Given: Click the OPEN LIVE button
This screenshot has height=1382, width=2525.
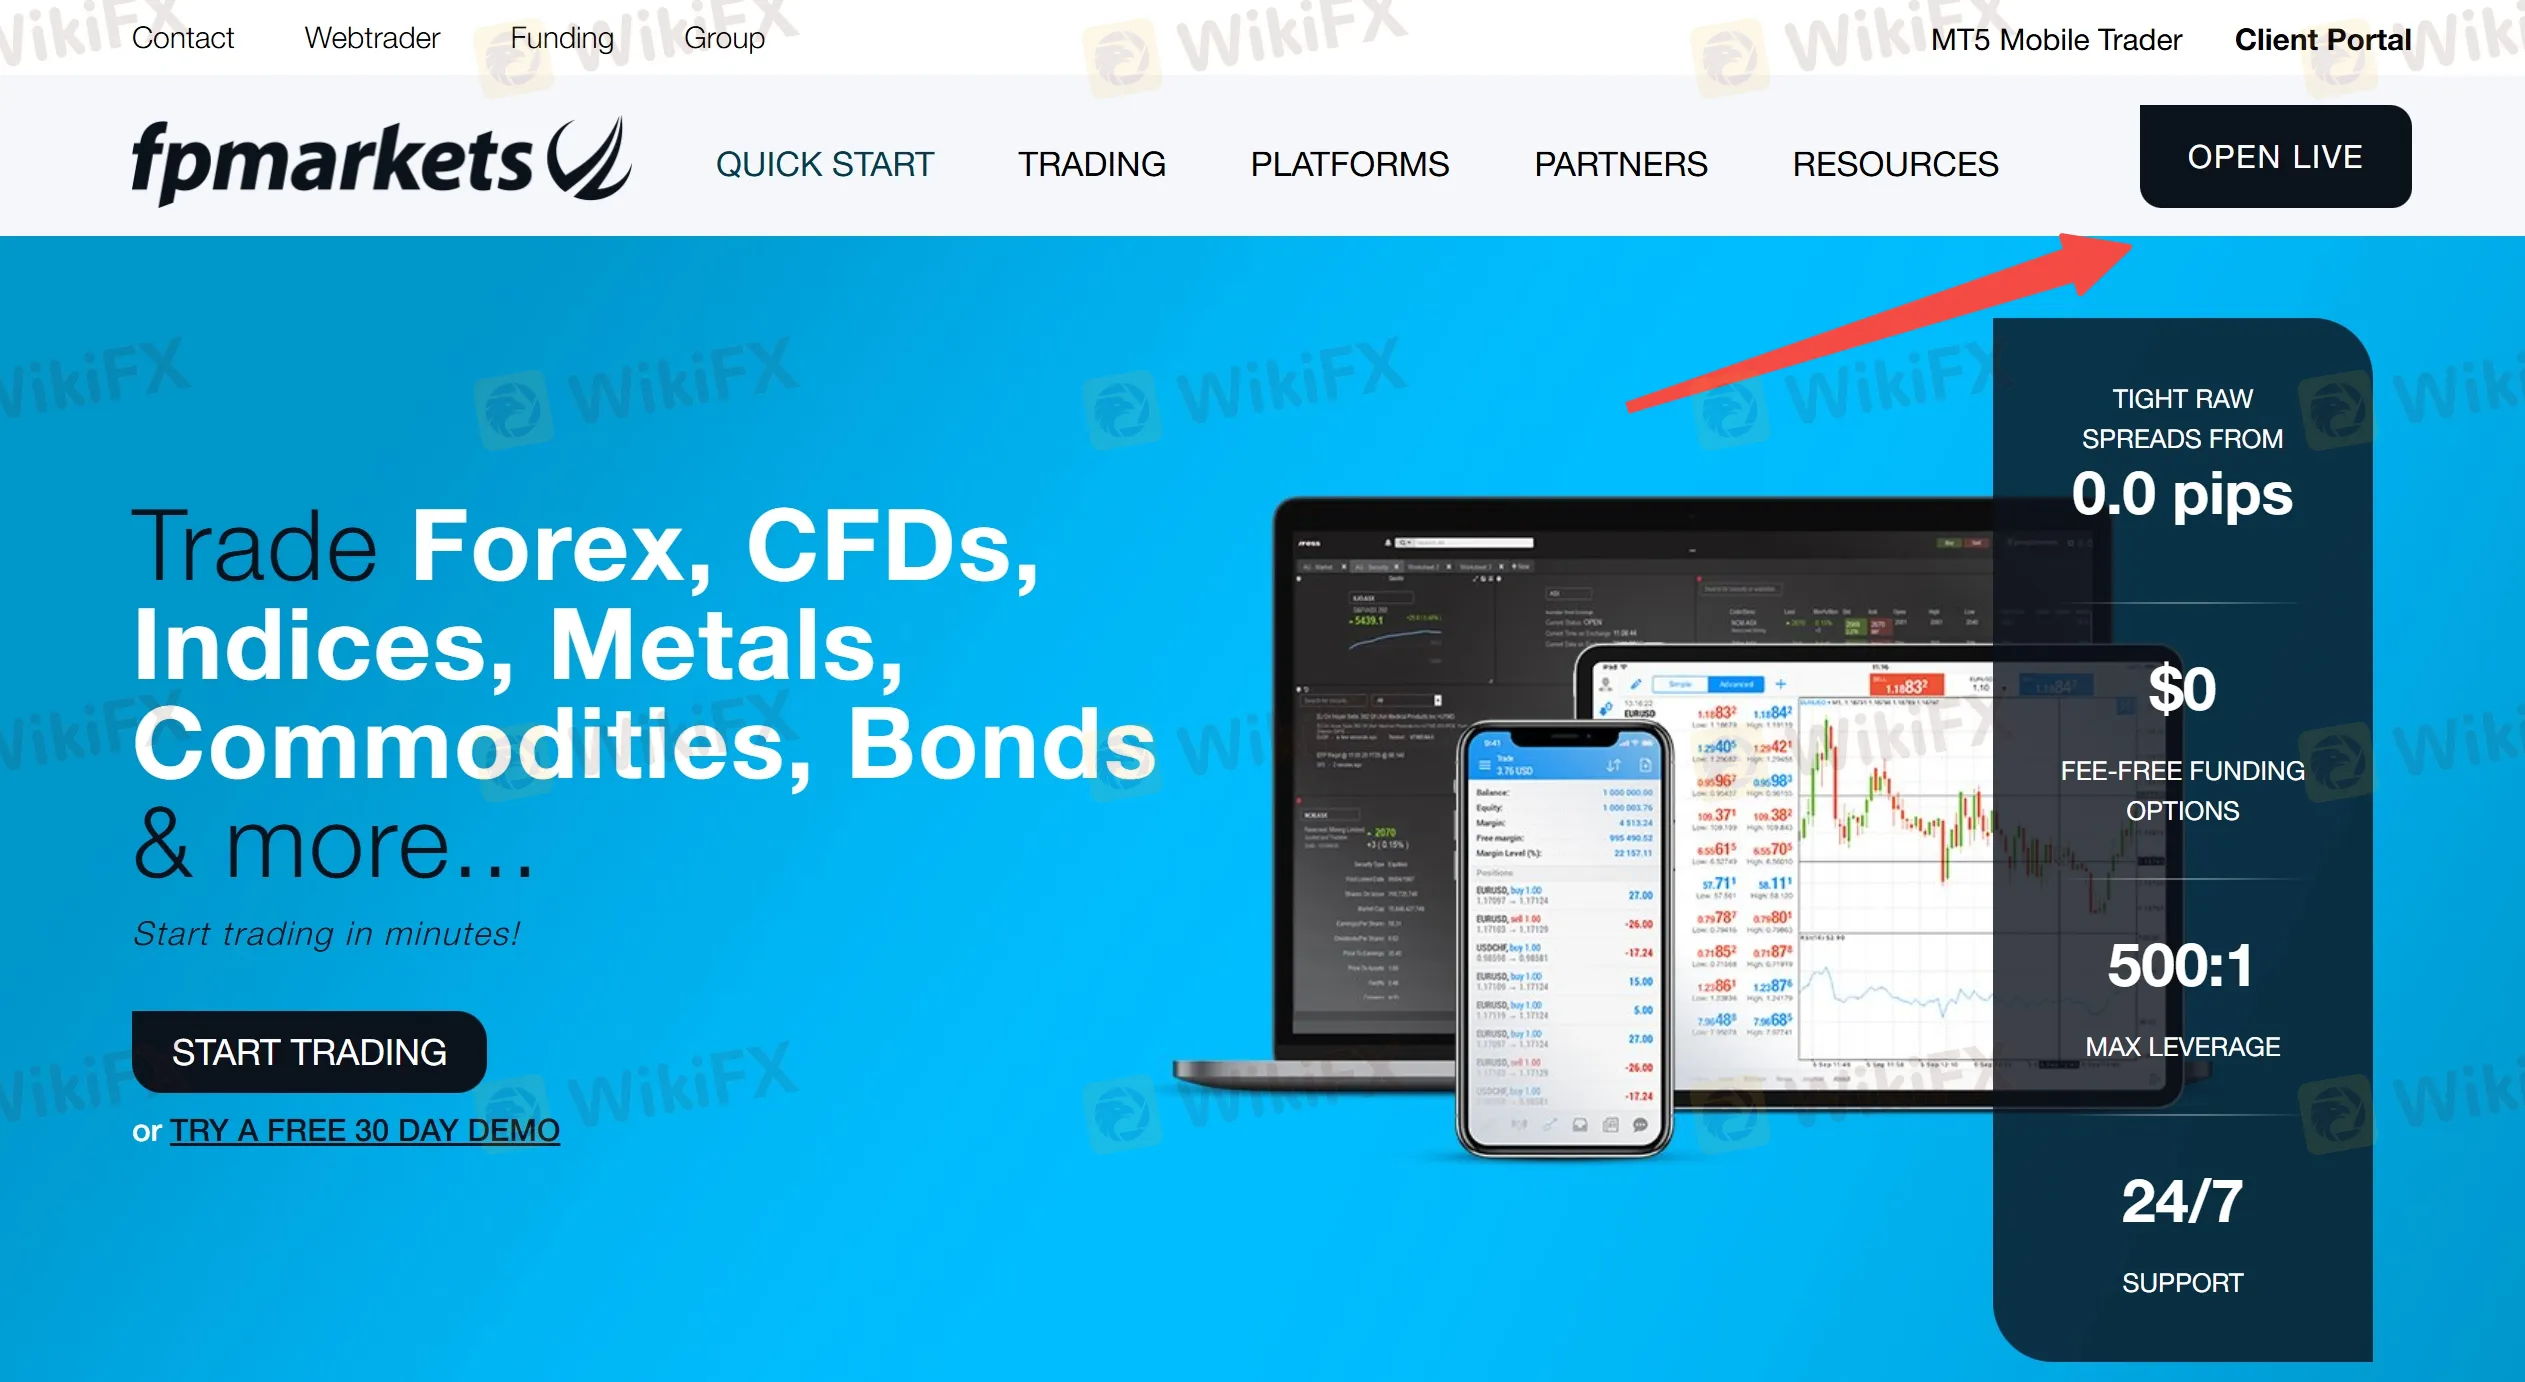Looking at the screenshot, I should [x=2275, y=155].
